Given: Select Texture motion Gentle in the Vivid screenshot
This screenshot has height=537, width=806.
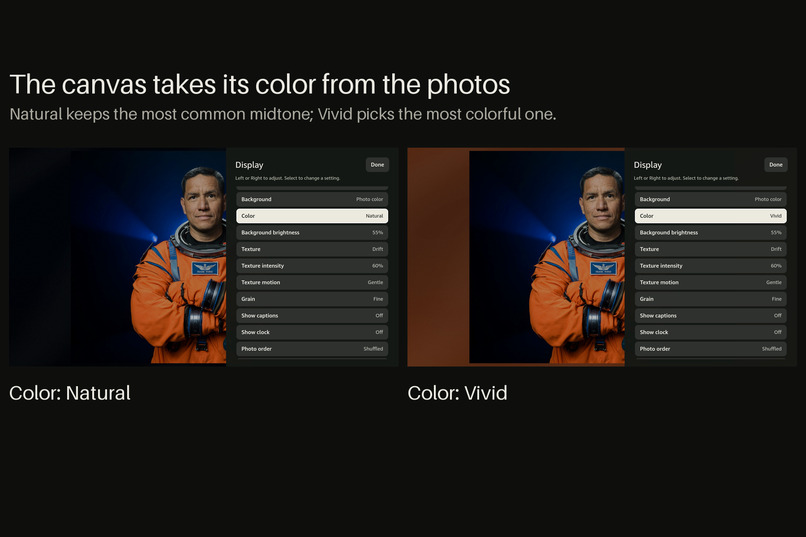Looking at the screenshot, I should coord(710,282).
